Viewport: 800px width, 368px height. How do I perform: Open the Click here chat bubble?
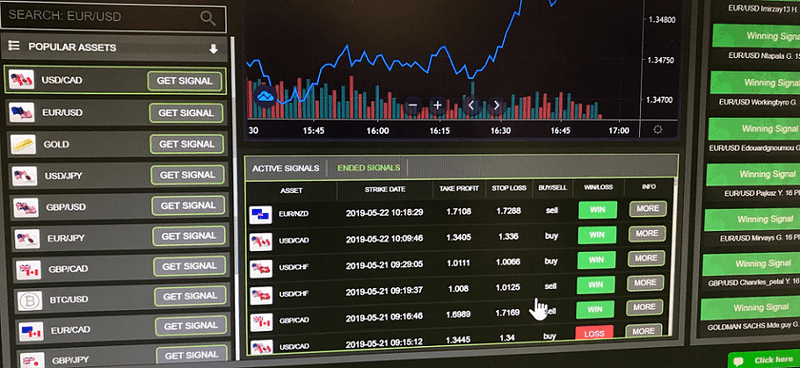click(764, 360)
